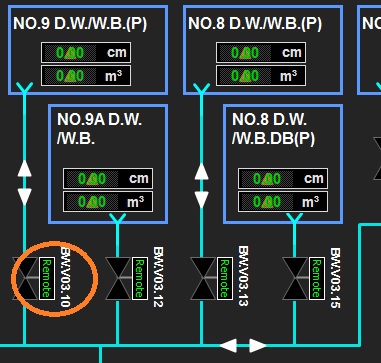Click the BW.V03.12 valve symbol

click(x=118, y=278)
